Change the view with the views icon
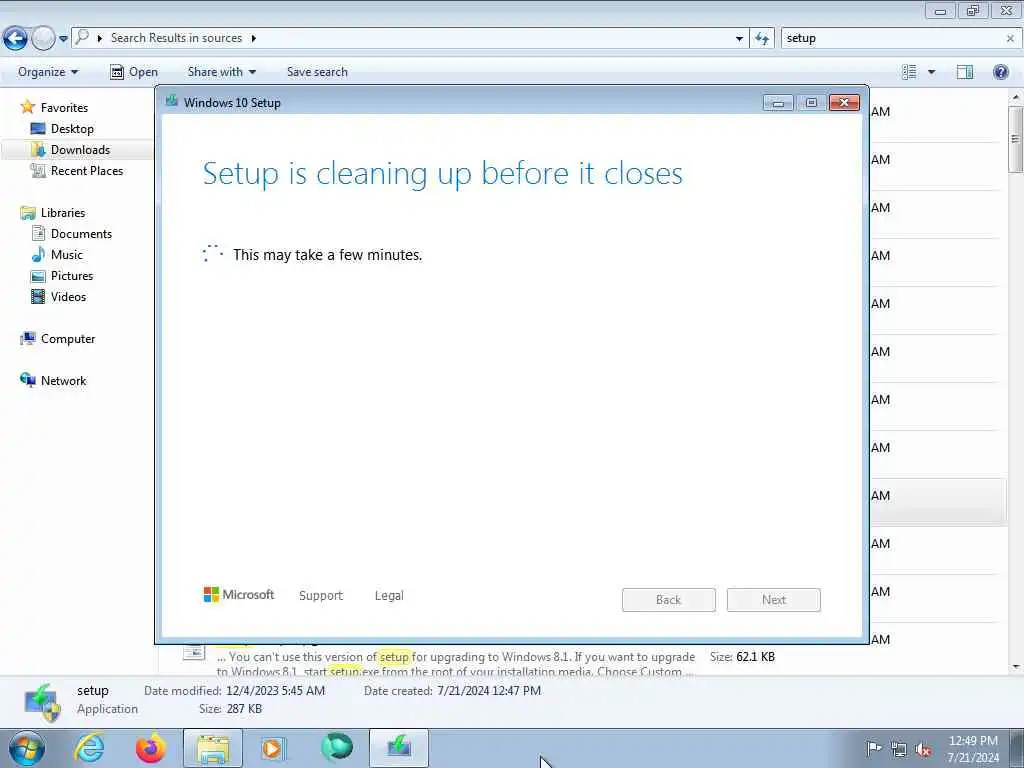1024x768 pixels. 909,72
